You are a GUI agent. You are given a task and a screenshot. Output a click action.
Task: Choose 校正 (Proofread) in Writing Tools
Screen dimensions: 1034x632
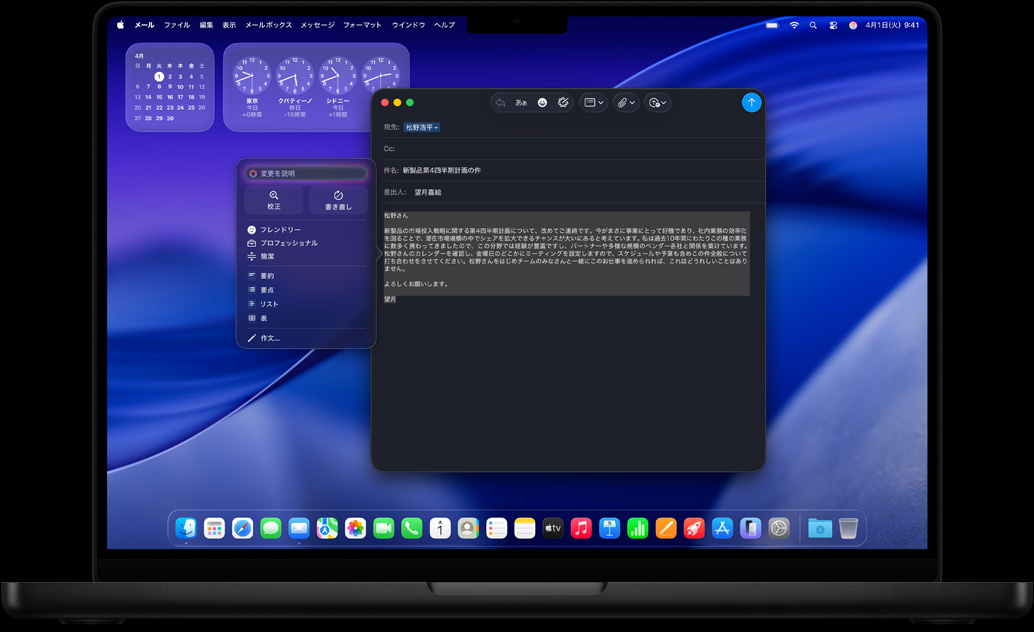pyautogui.click(x=273, y=200)
